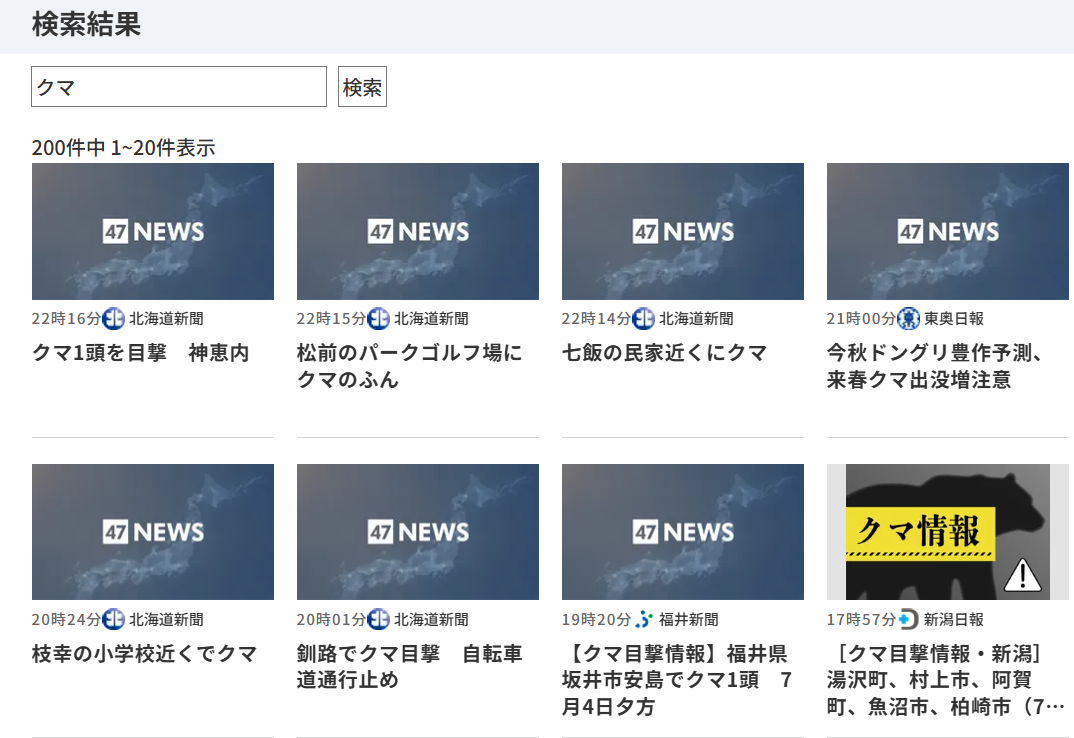Click the 東奥日報 source name
Viewport: 1074px width, 738px height.
click(x=954, y=319)
